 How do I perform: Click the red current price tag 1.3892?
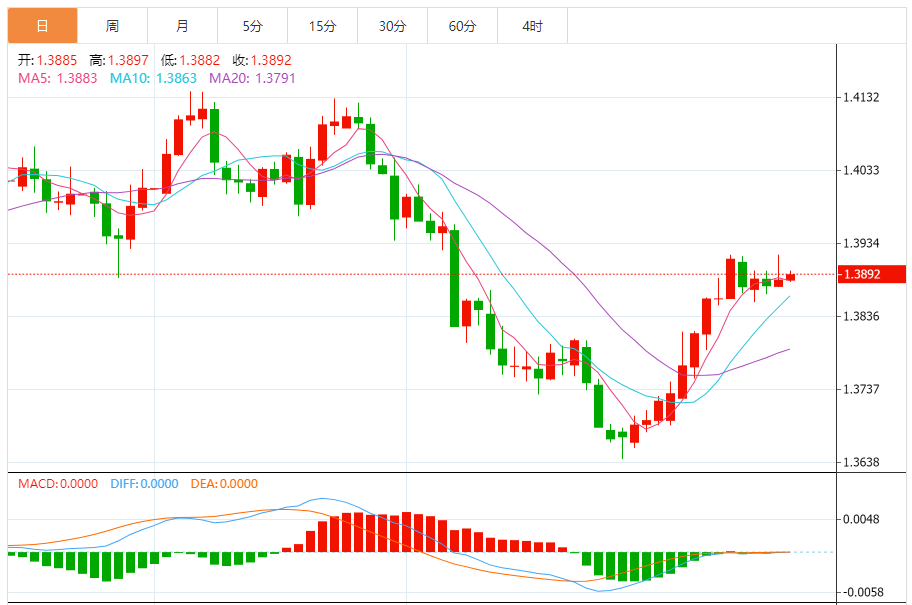pyautogui.click(x=861, y=274)
